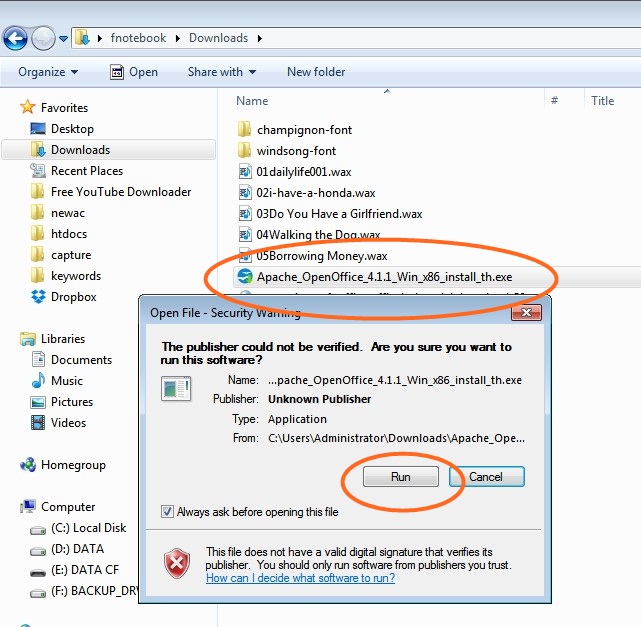Open the Documents library icon

(38, 360)
